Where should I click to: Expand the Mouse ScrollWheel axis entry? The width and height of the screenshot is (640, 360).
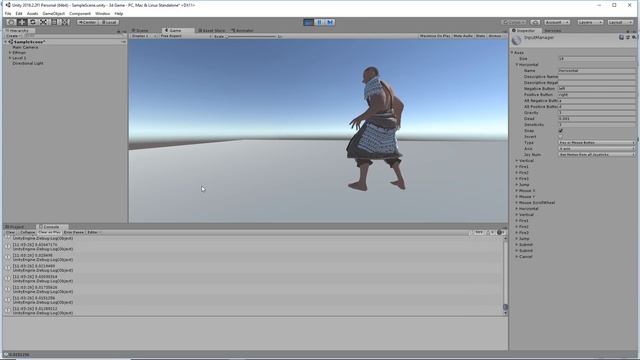tap(517, 202)
